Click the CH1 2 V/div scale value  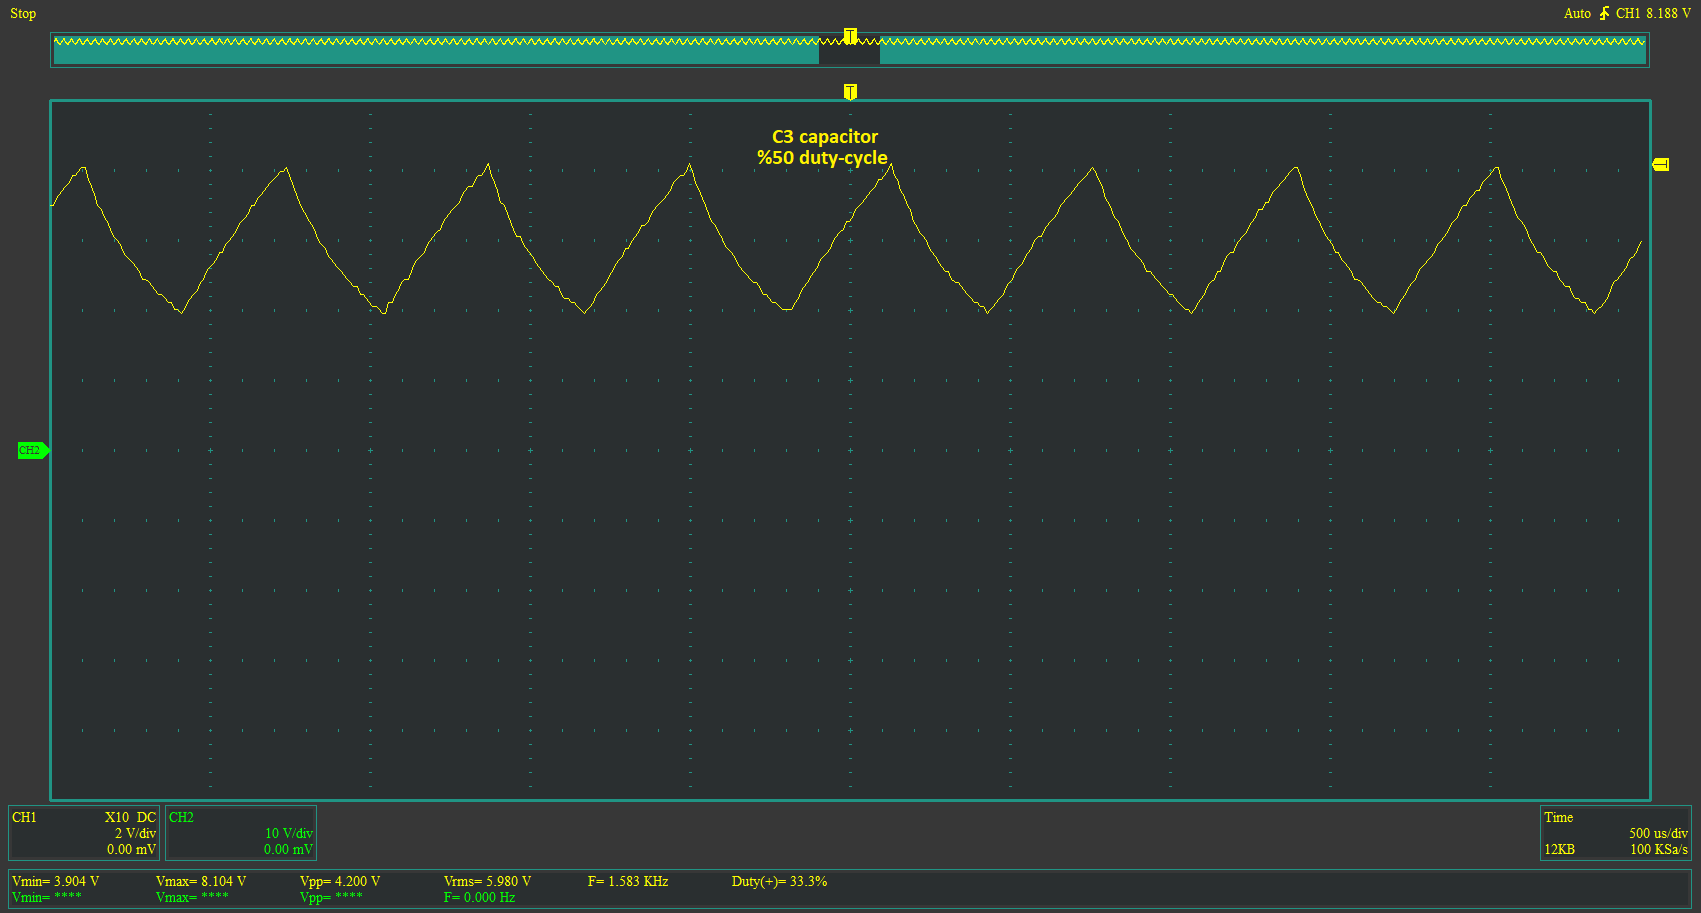pyautogui.click(x=135, y=833)
